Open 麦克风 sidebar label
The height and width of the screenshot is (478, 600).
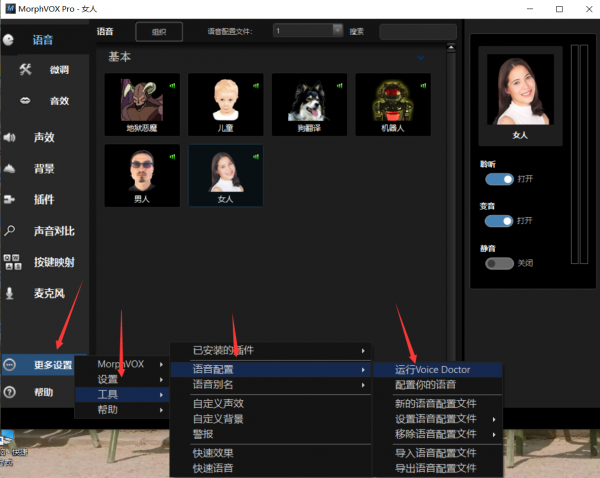(49, 294)
